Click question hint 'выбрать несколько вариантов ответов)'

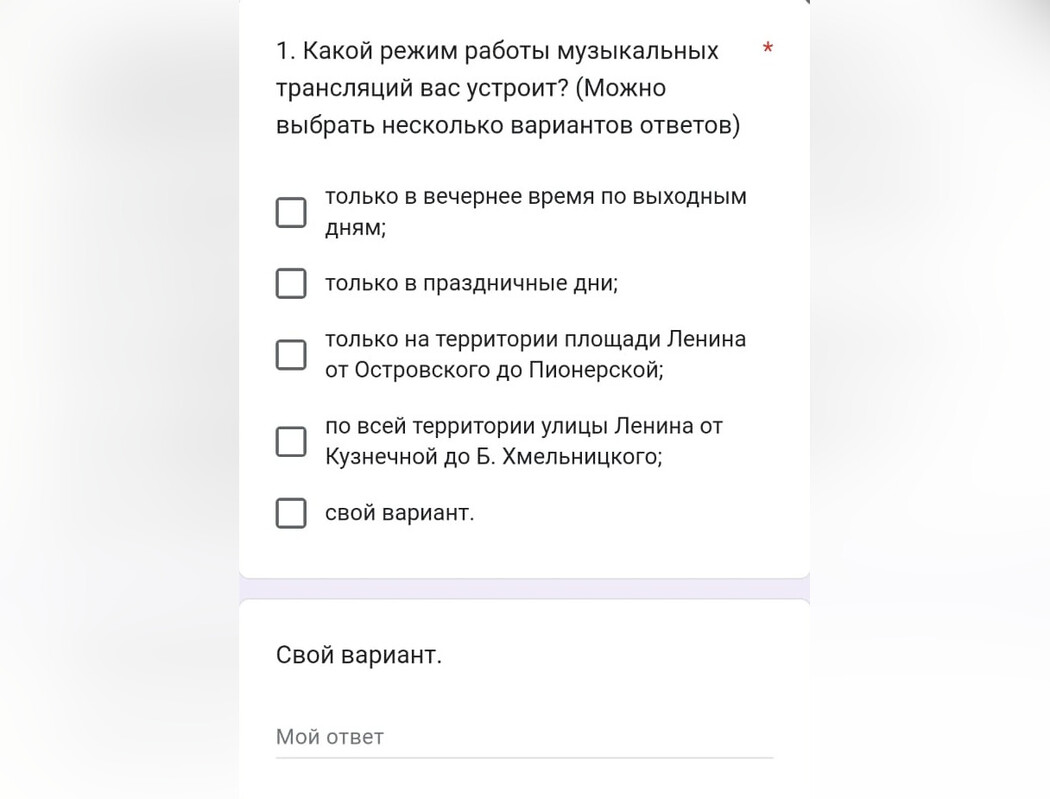[x=508, y=125]
